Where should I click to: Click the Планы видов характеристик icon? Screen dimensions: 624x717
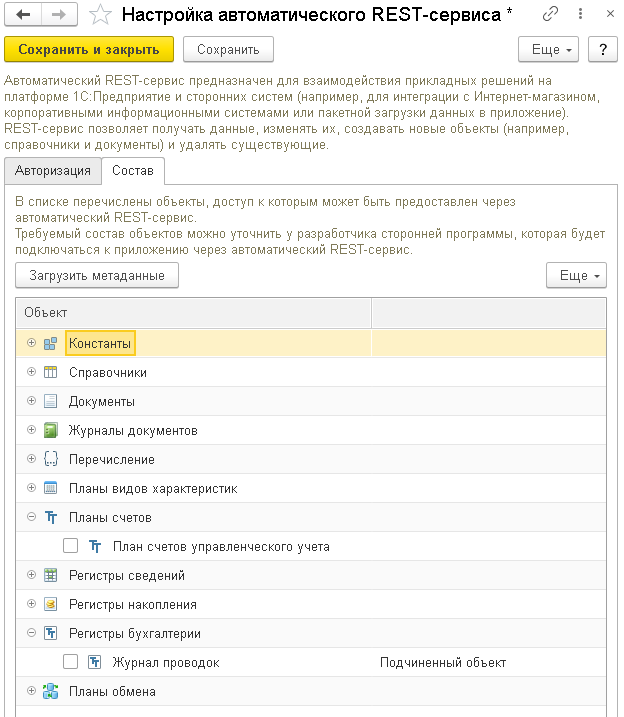coord(50,488)
